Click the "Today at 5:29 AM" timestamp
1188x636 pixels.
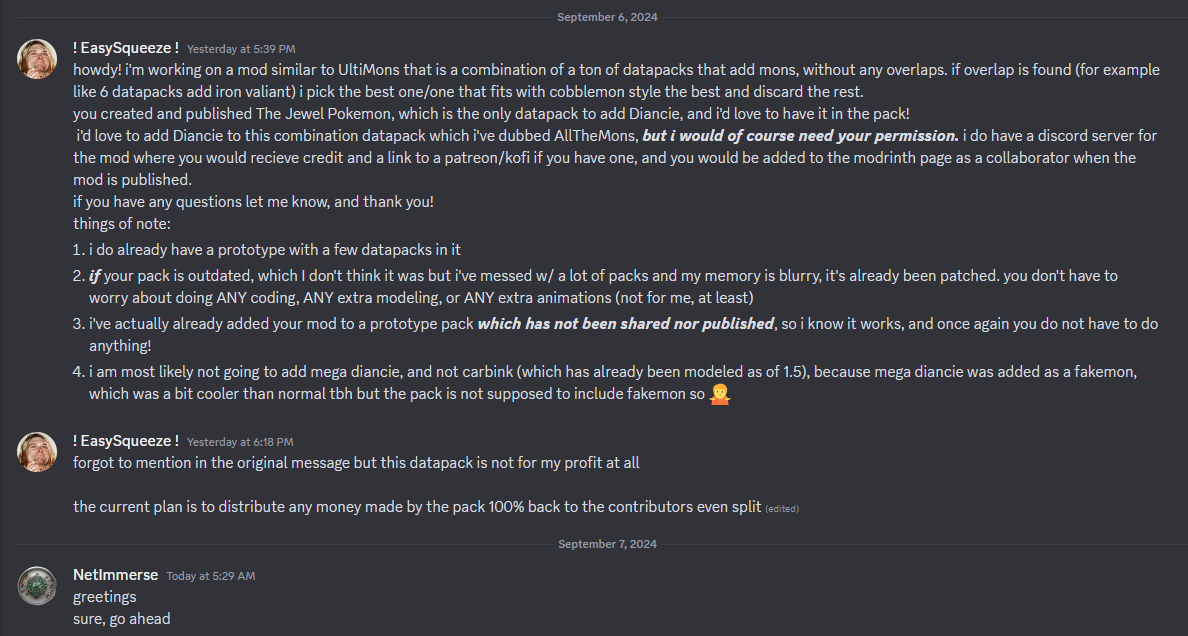pyautogui.click(x=210, y=576)
